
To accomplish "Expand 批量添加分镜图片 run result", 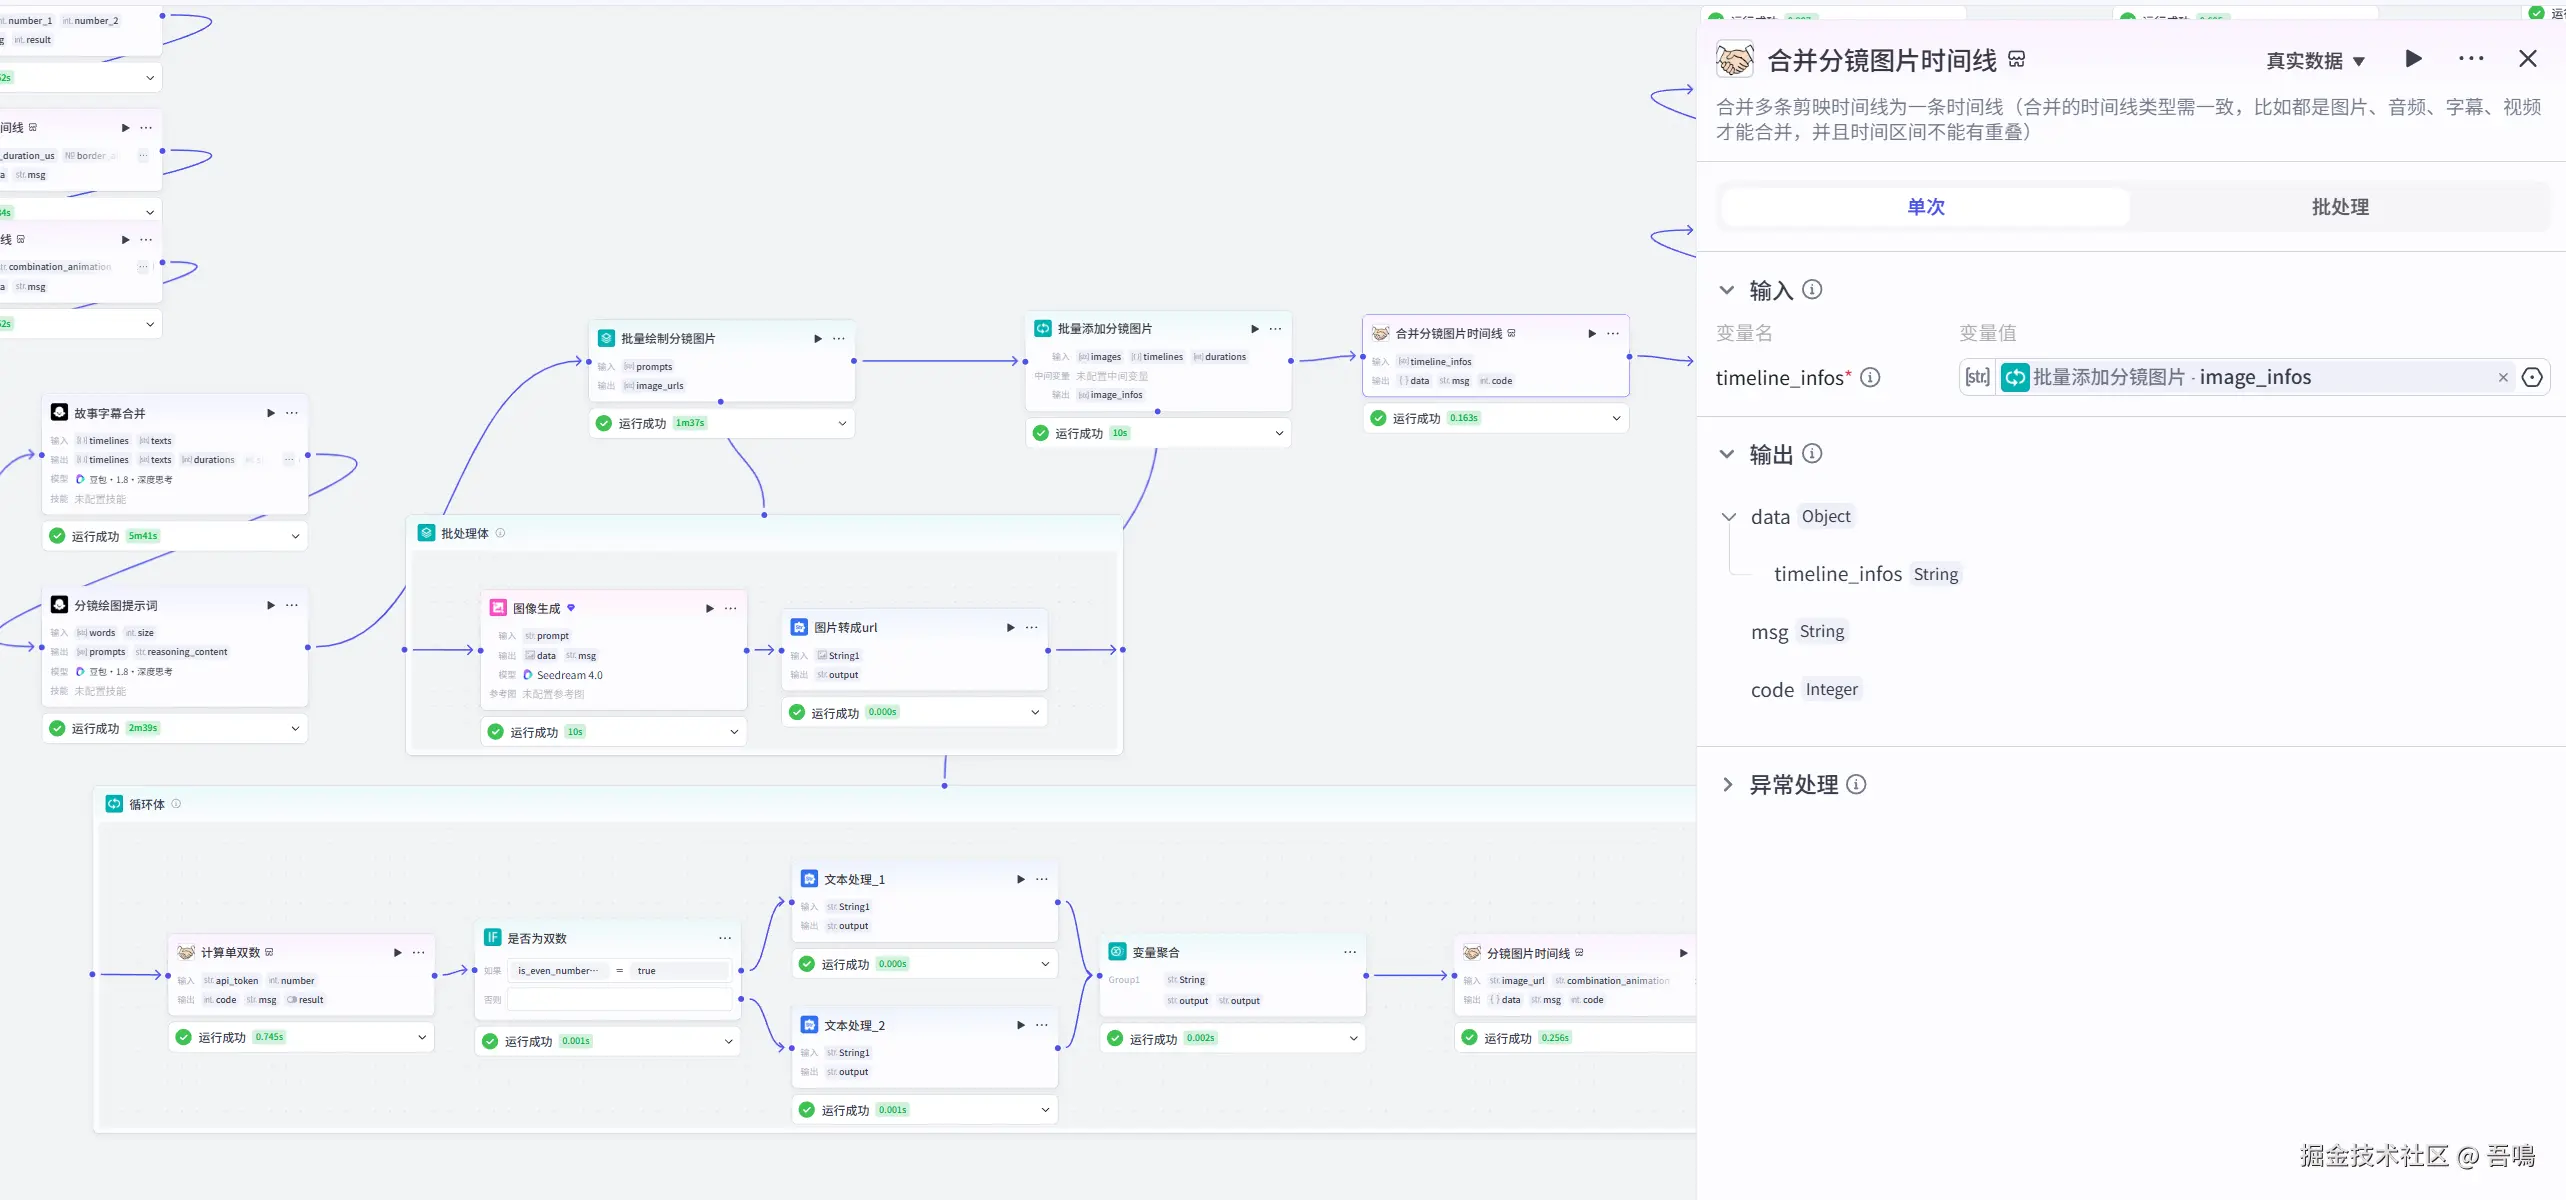I will (1279, 433).
